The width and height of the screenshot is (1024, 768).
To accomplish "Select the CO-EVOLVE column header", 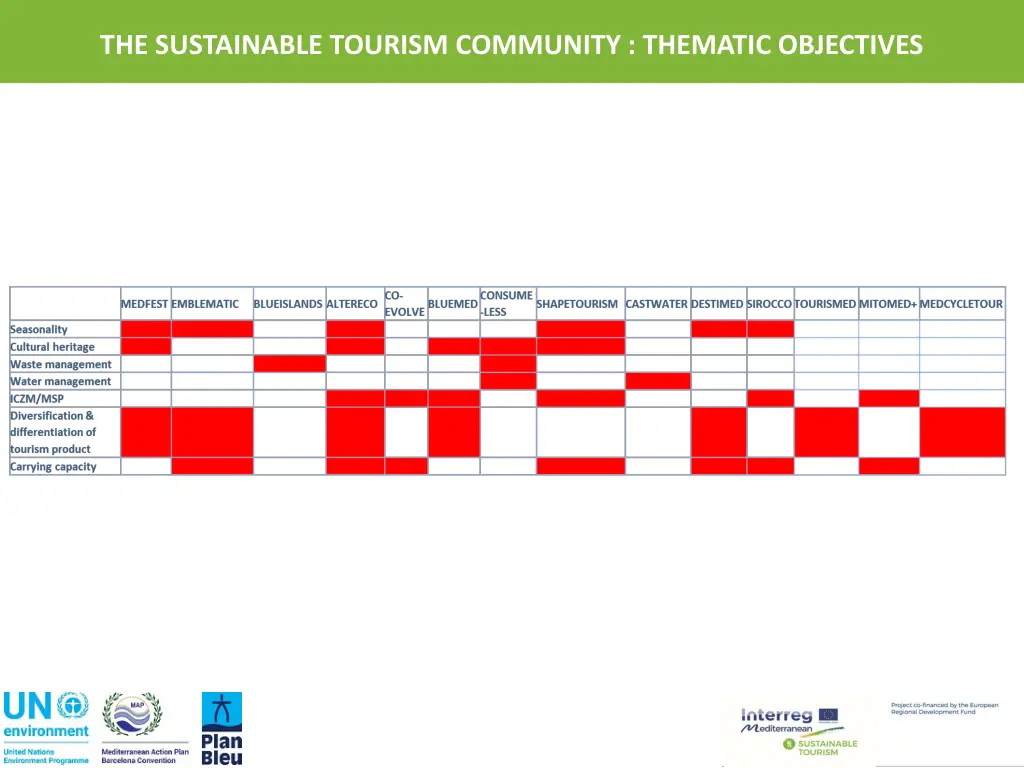I will pyautogui.click(x=405, y=304).
